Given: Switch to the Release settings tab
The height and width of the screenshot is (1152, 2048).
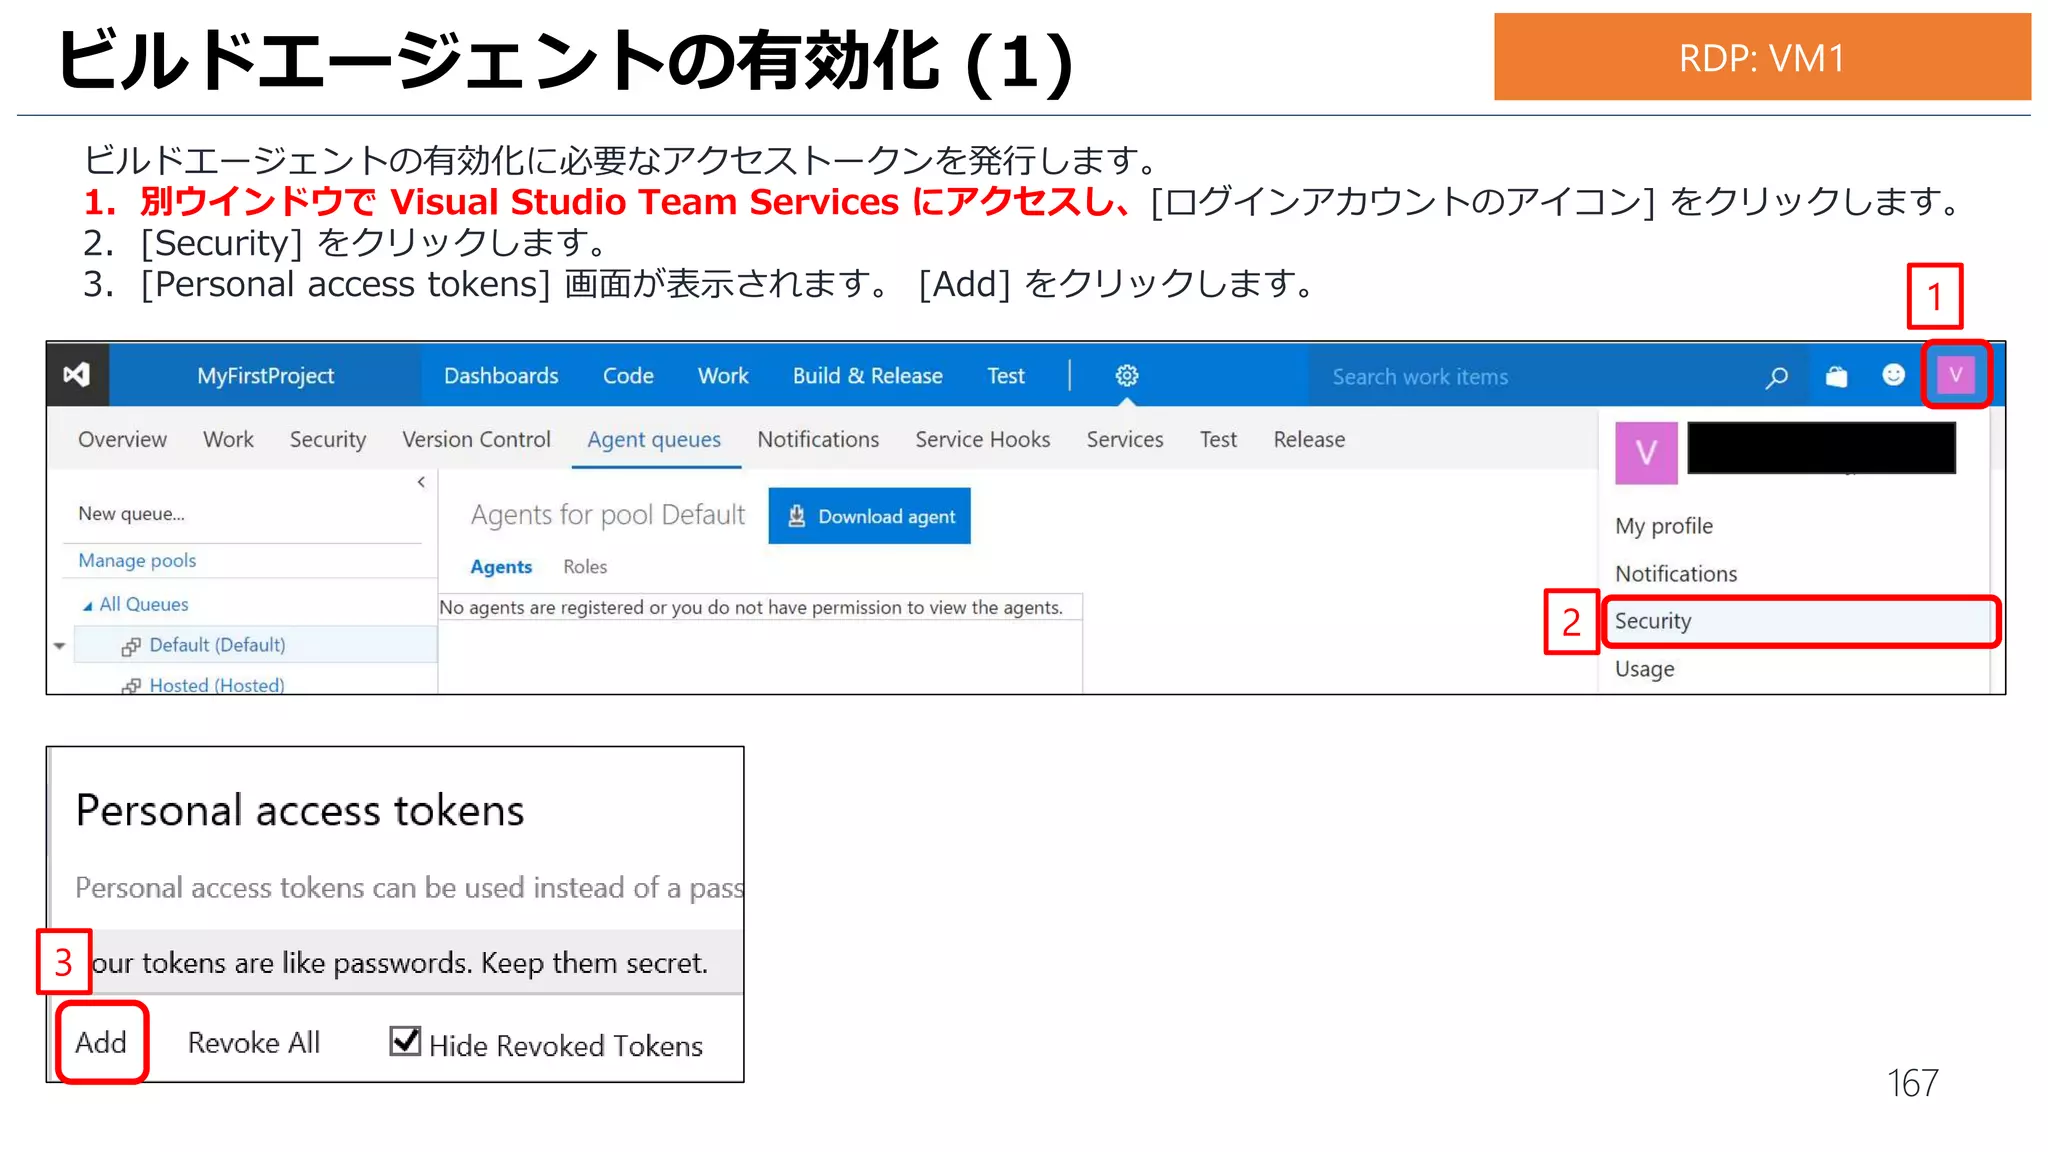Looking at the screenshot, I should coord(1309,440).
